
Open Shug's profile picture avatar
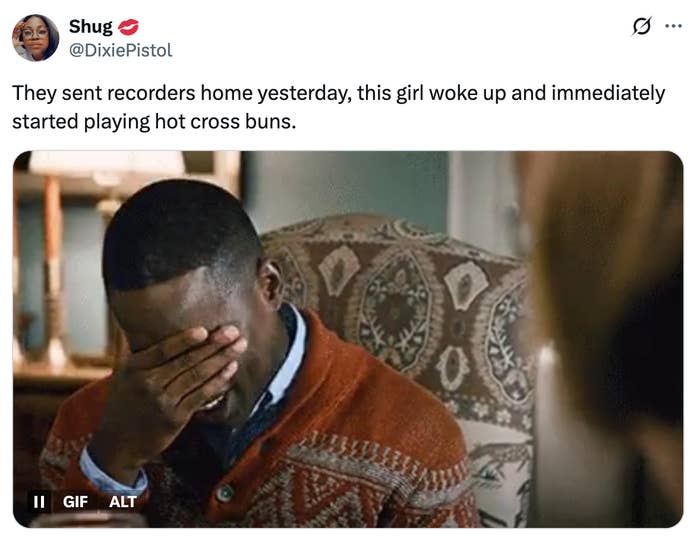pyautogui.click(x=35, y=38)
